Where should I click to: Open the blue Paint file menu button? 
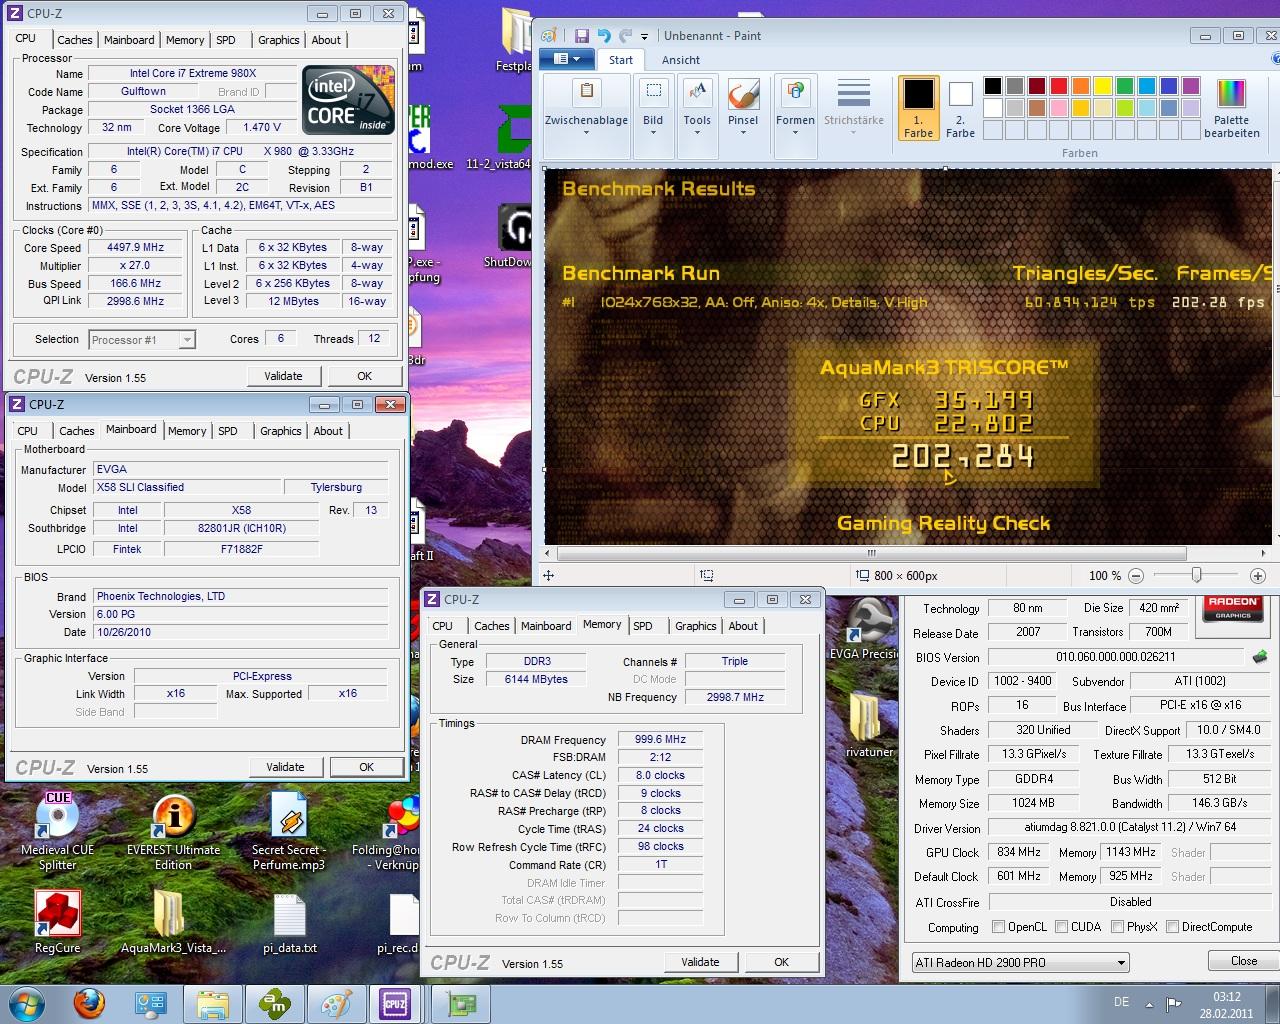coord(567,59)
